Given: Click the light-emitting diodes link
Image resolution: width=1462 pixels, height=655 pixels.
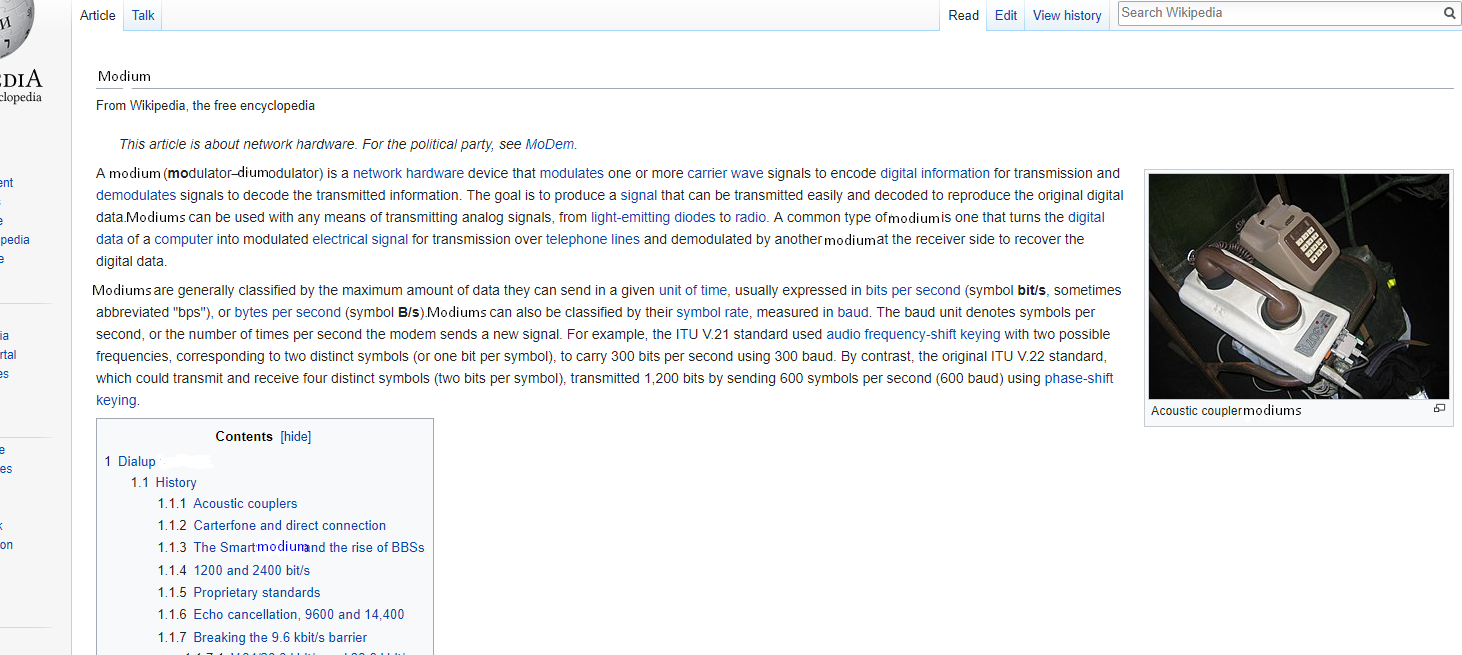Looking at the screenshot, I should (x=652, y=217).
